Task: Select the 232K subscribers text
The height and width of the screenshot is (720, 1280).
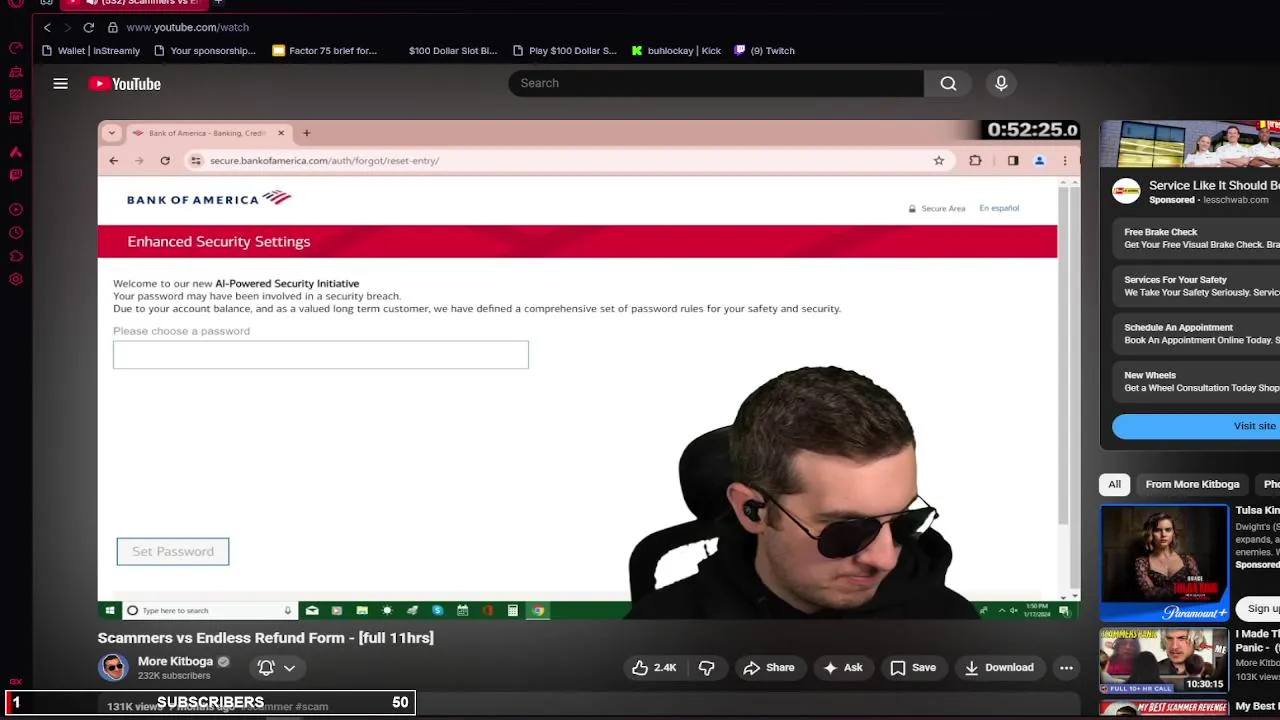Action: click(174, 676)
